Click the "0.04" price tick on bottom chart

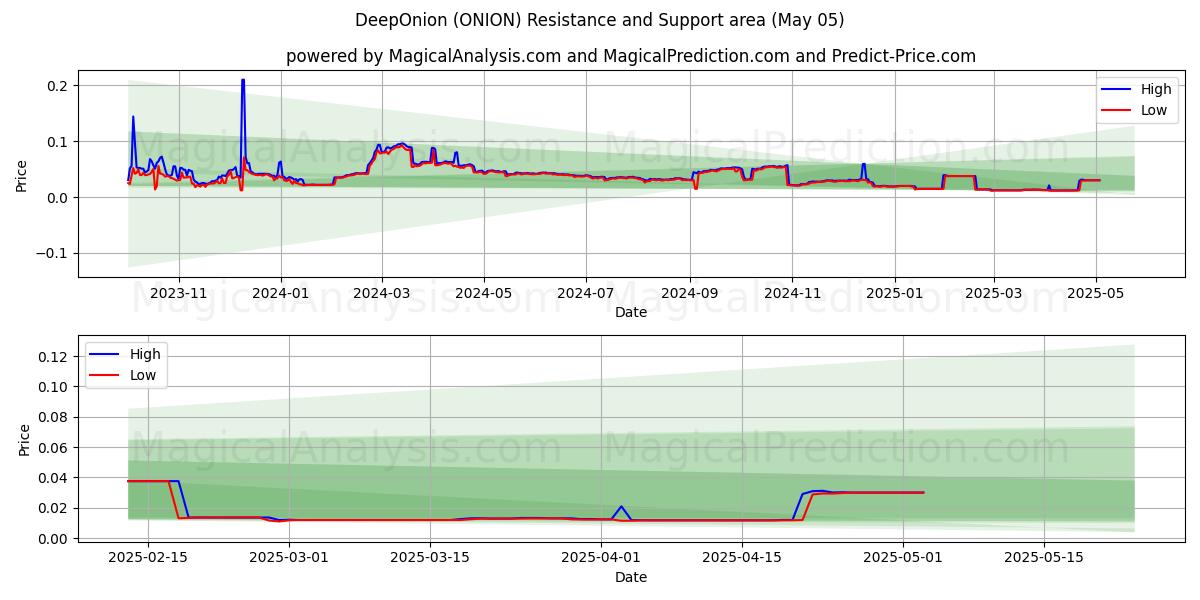53,478
